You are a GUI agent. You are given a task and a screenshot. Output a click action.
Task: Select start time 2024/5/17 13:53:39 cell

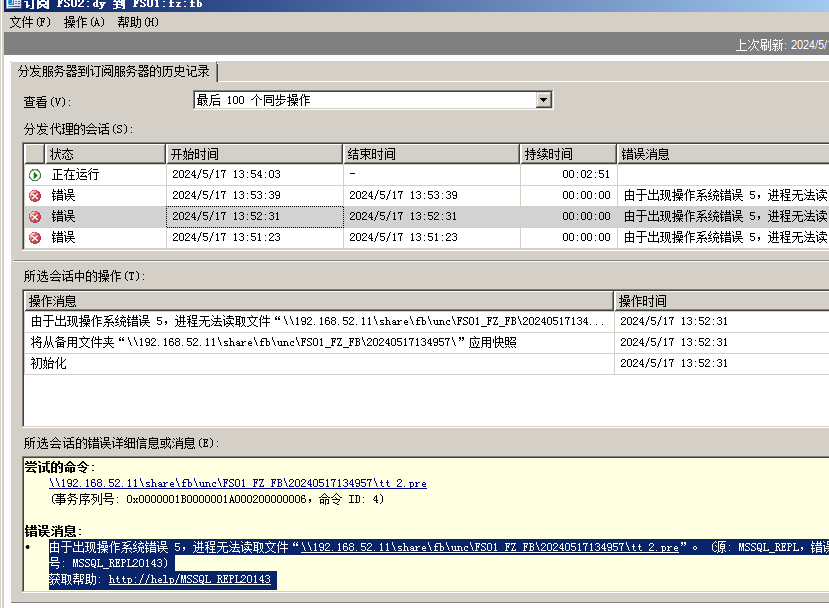254,196
